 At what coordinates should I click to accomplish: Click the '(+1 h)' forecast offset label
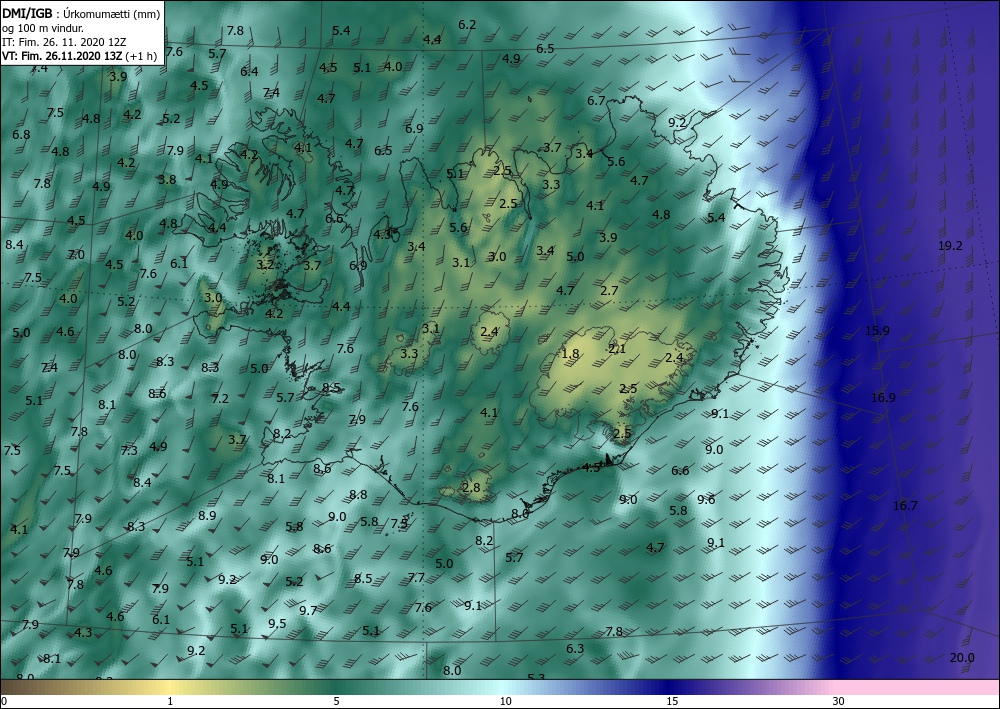pos(142,55)
